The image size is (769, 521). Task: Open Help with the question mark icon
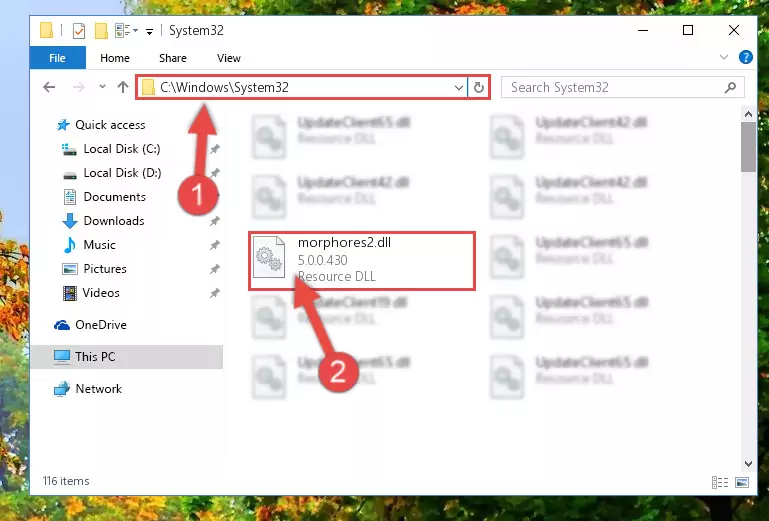(x=745, y=57)
